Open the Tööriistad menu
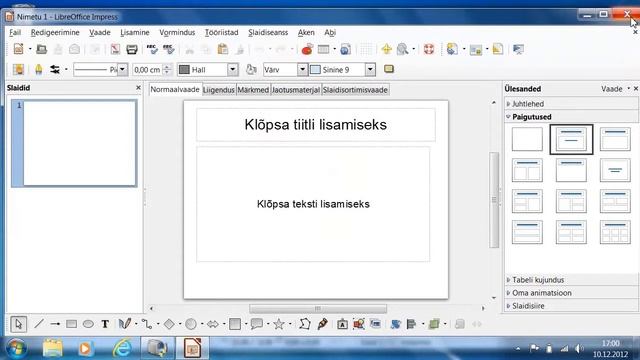This screenshot has width=640, height=360. click(x=221, y=32)
